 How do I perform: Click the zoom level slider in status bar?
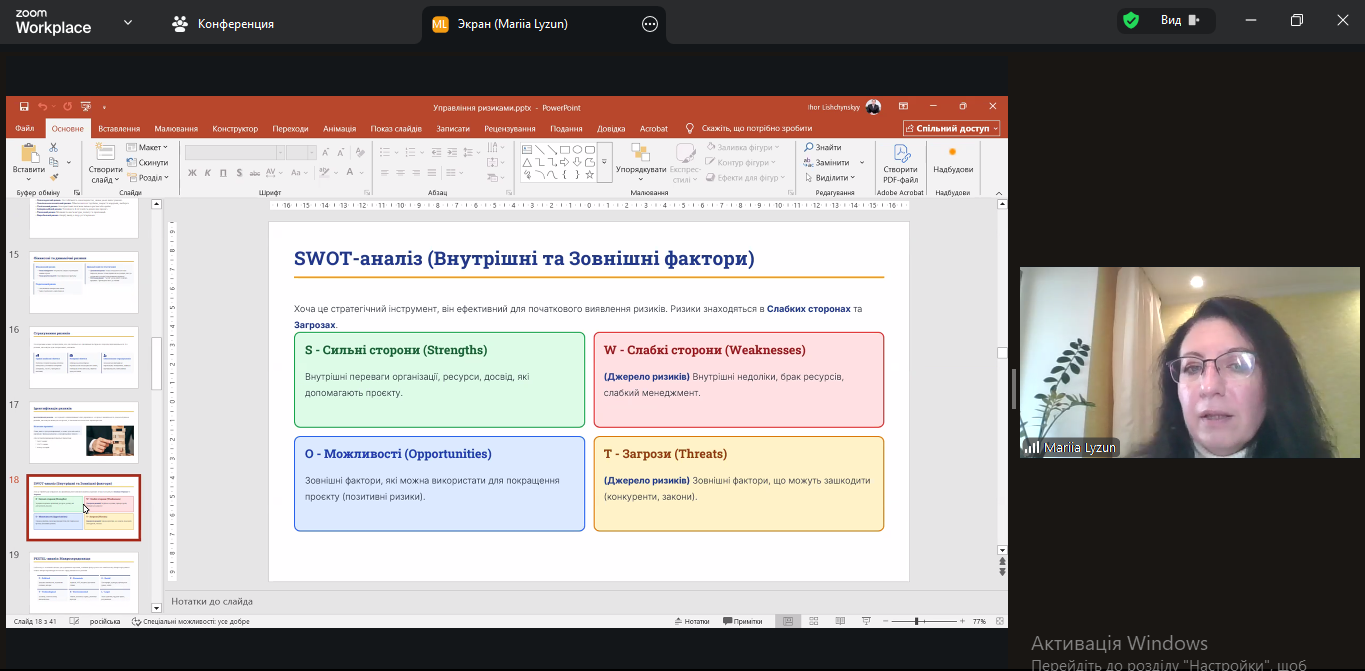coord(916,621)
